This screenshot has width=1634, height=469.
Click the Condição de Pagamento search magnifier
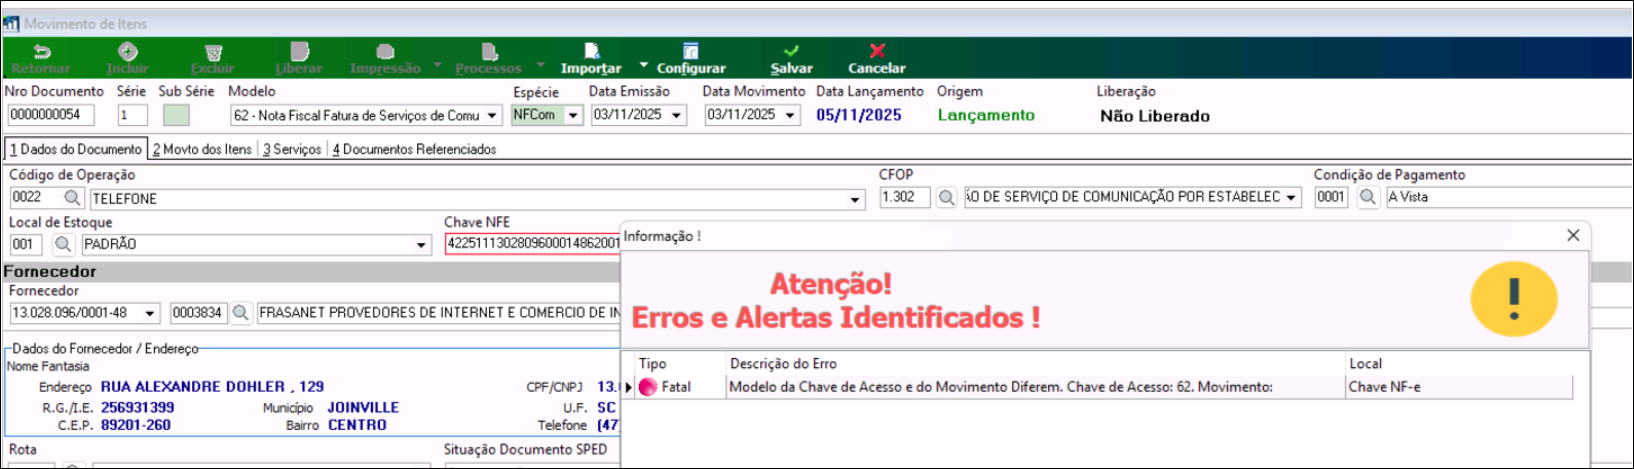click(x=1368, y=198)
